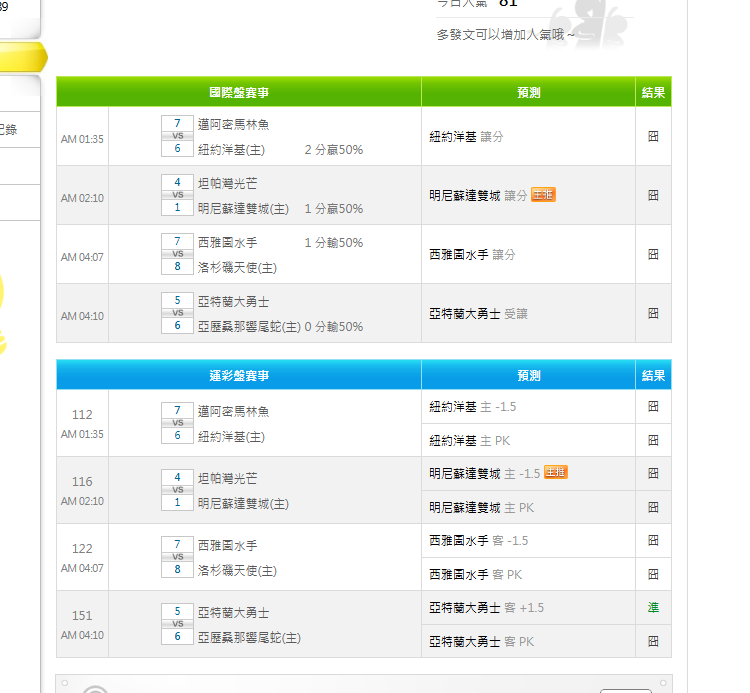This screenshot has height=693, width=750.
Task: Click the result icon for 紐約洋基 主 -1.5
Action: point(653,407)
